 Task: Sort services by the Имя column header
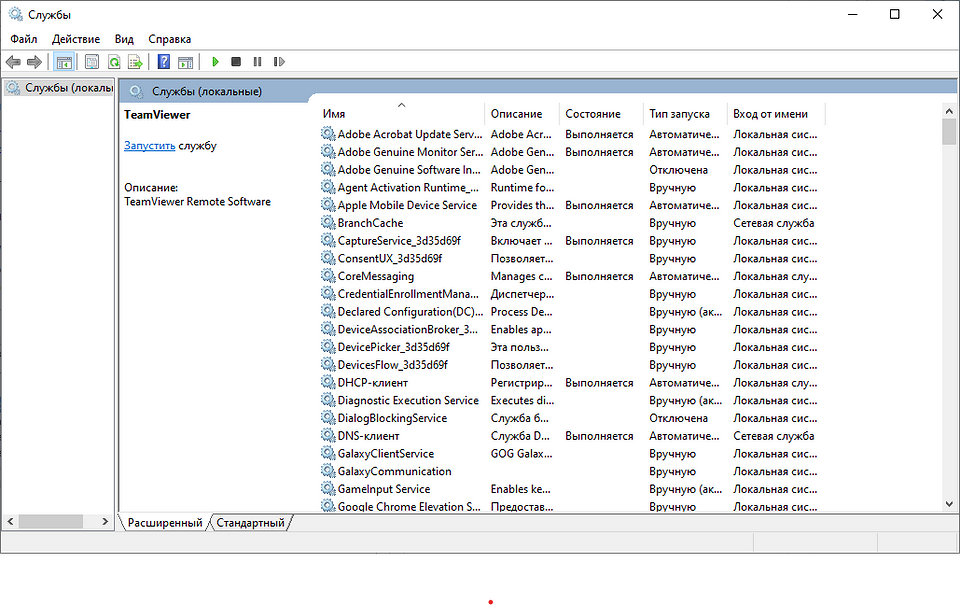340,113
